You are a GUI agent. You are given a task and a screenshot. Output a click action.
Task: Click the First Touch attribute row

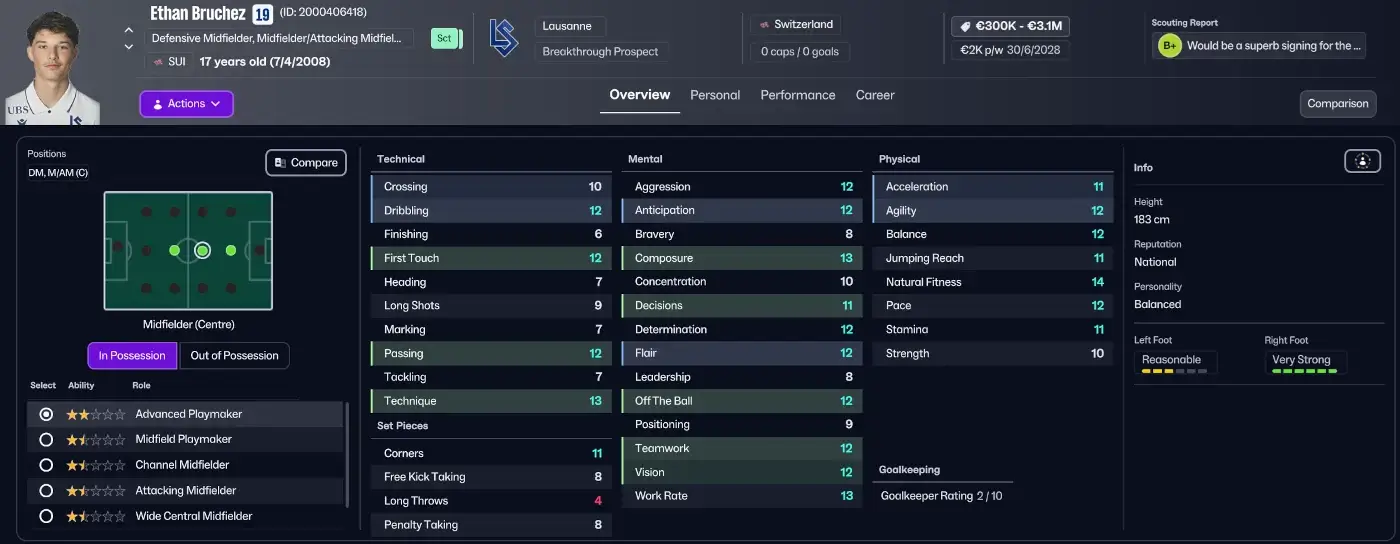pos(491,258)
